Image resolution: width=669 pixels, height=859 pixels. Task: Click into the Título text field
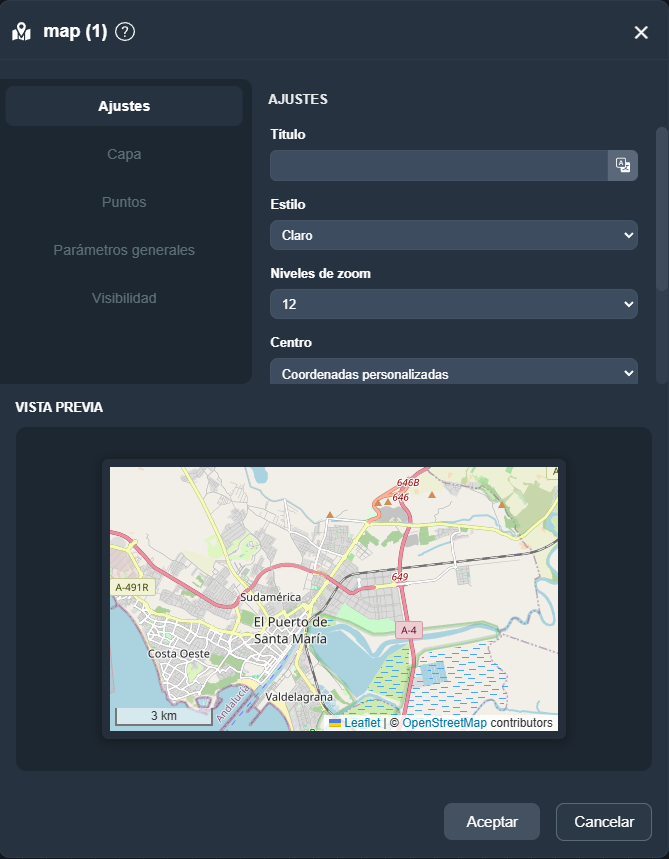click(x=438, y=166)
